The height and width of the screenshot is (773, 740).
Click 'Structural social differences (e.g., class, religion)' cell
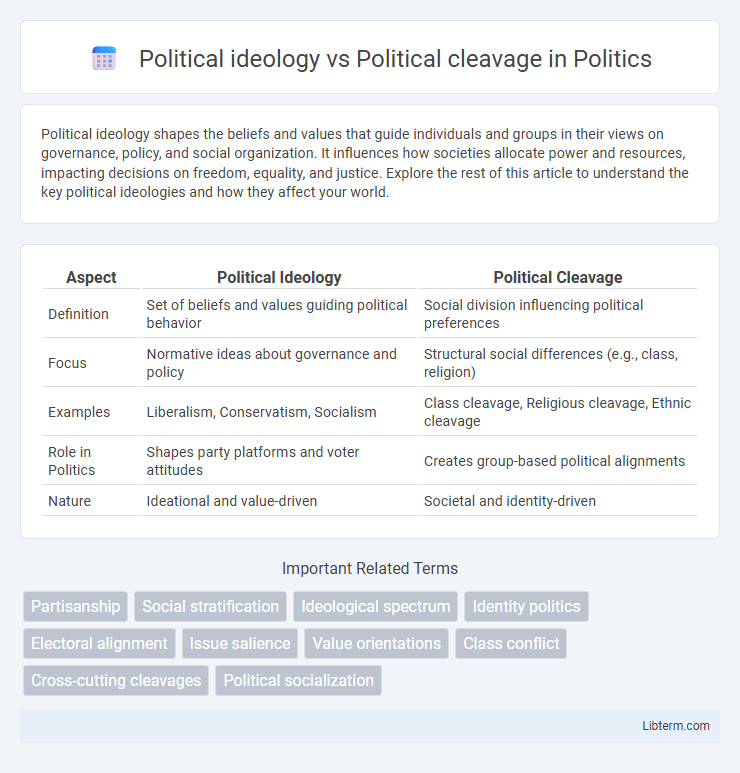tap(558, 363)
